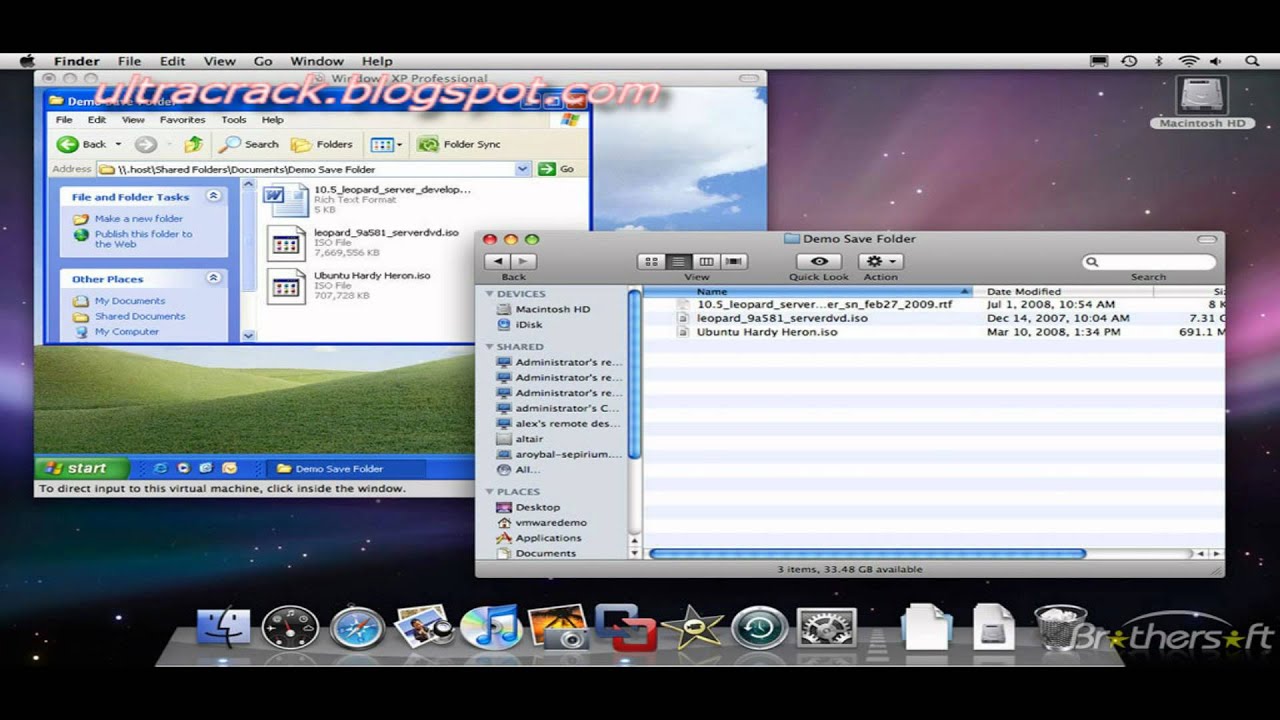
Task: Select leopard_9a581_serverdvd.iso in XP Explorer
Action: click(x=386, y=232)
